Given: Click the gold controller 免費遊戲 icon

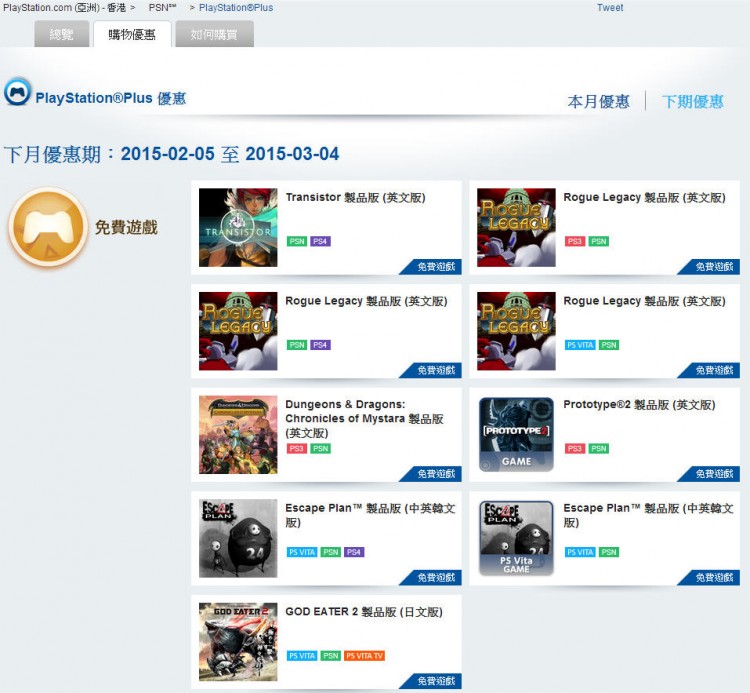Looking at the screenshot, I should point(48,227).
